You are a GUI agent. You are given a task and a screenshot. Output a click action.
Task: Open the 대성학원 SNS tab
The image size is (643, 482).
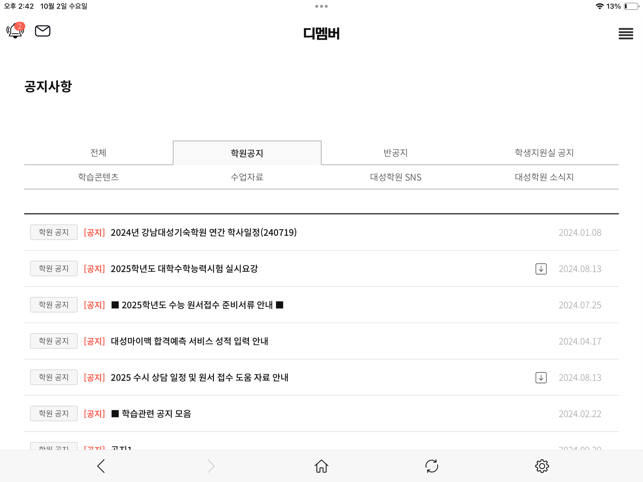(x=395, y=177)
